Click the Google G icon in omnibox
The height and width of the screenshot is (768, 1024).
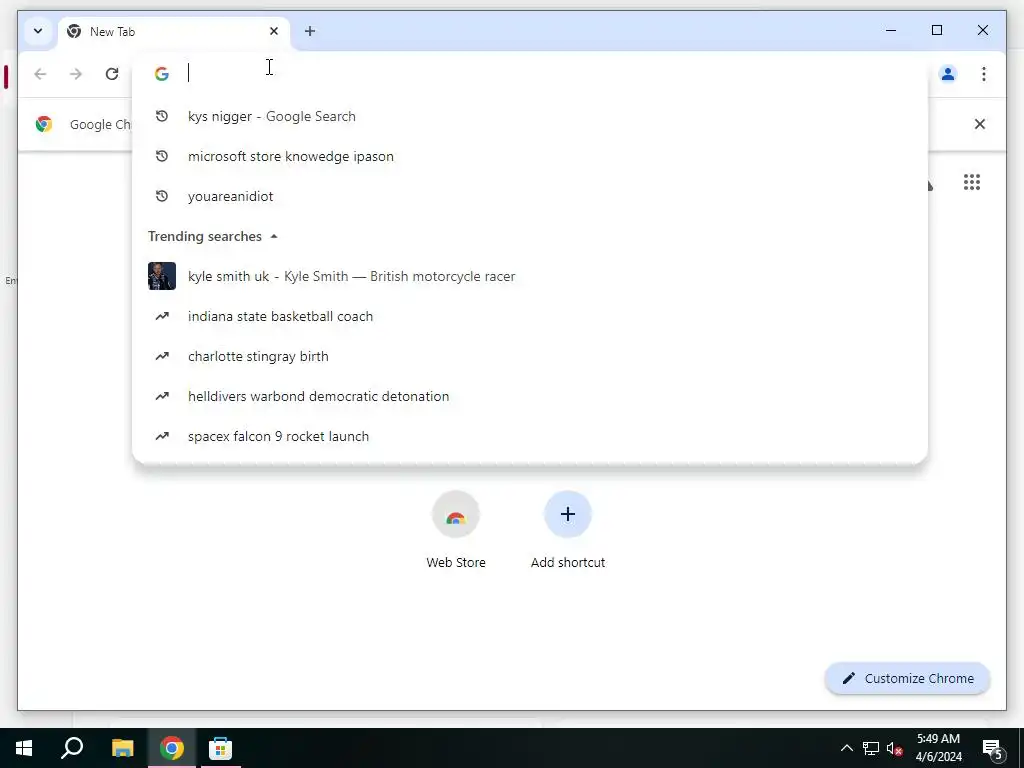click(x=162, y=74)
